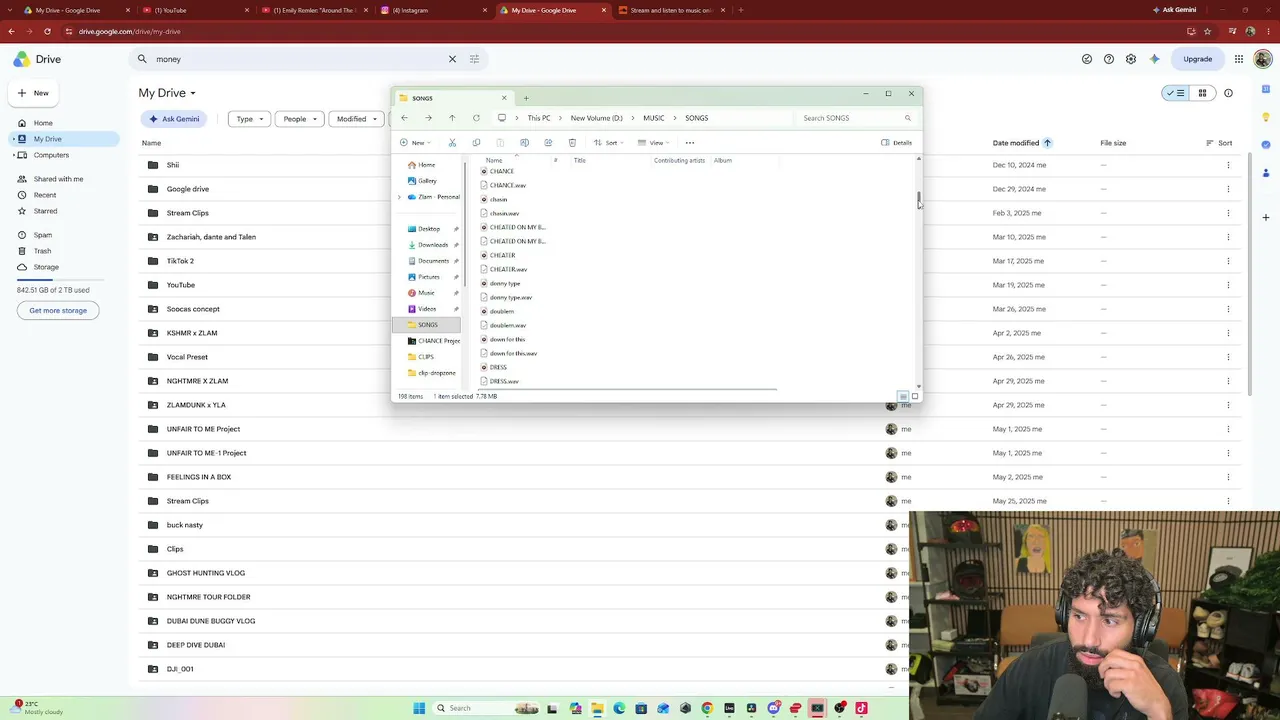This screenshot has width=1280, height=720.
Task: Select the Vocal Preset folder row
Action: [x=690, y=357]
